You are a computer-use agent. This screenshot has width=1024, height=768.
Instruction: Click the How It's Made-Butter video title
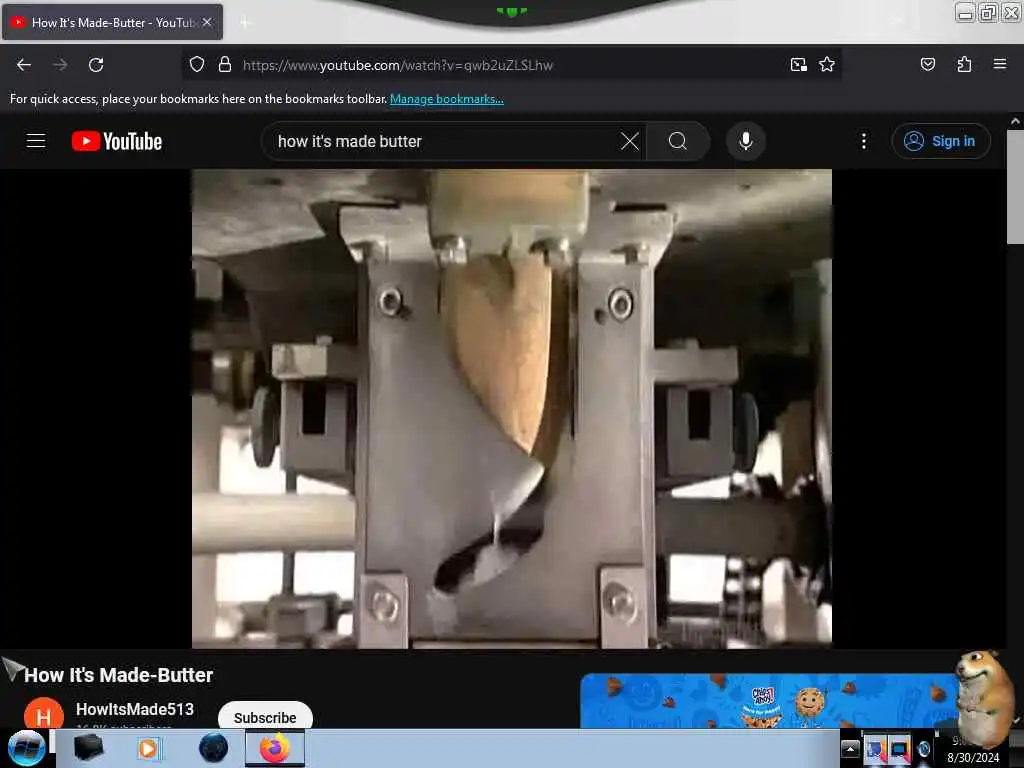pyautogui.click(x=118, y=675)
